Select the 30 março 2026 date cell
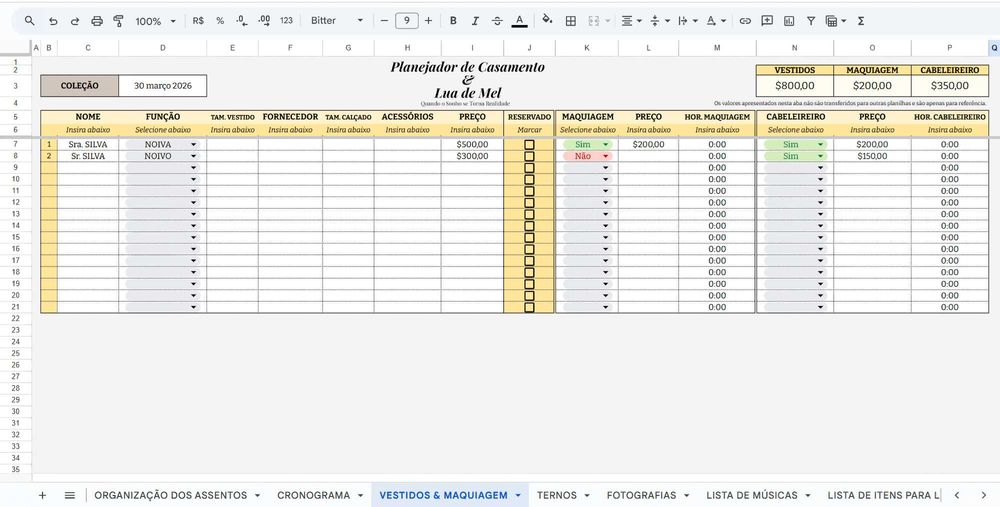The width and height of the screenshot is (1000, 507). point(163,85)
